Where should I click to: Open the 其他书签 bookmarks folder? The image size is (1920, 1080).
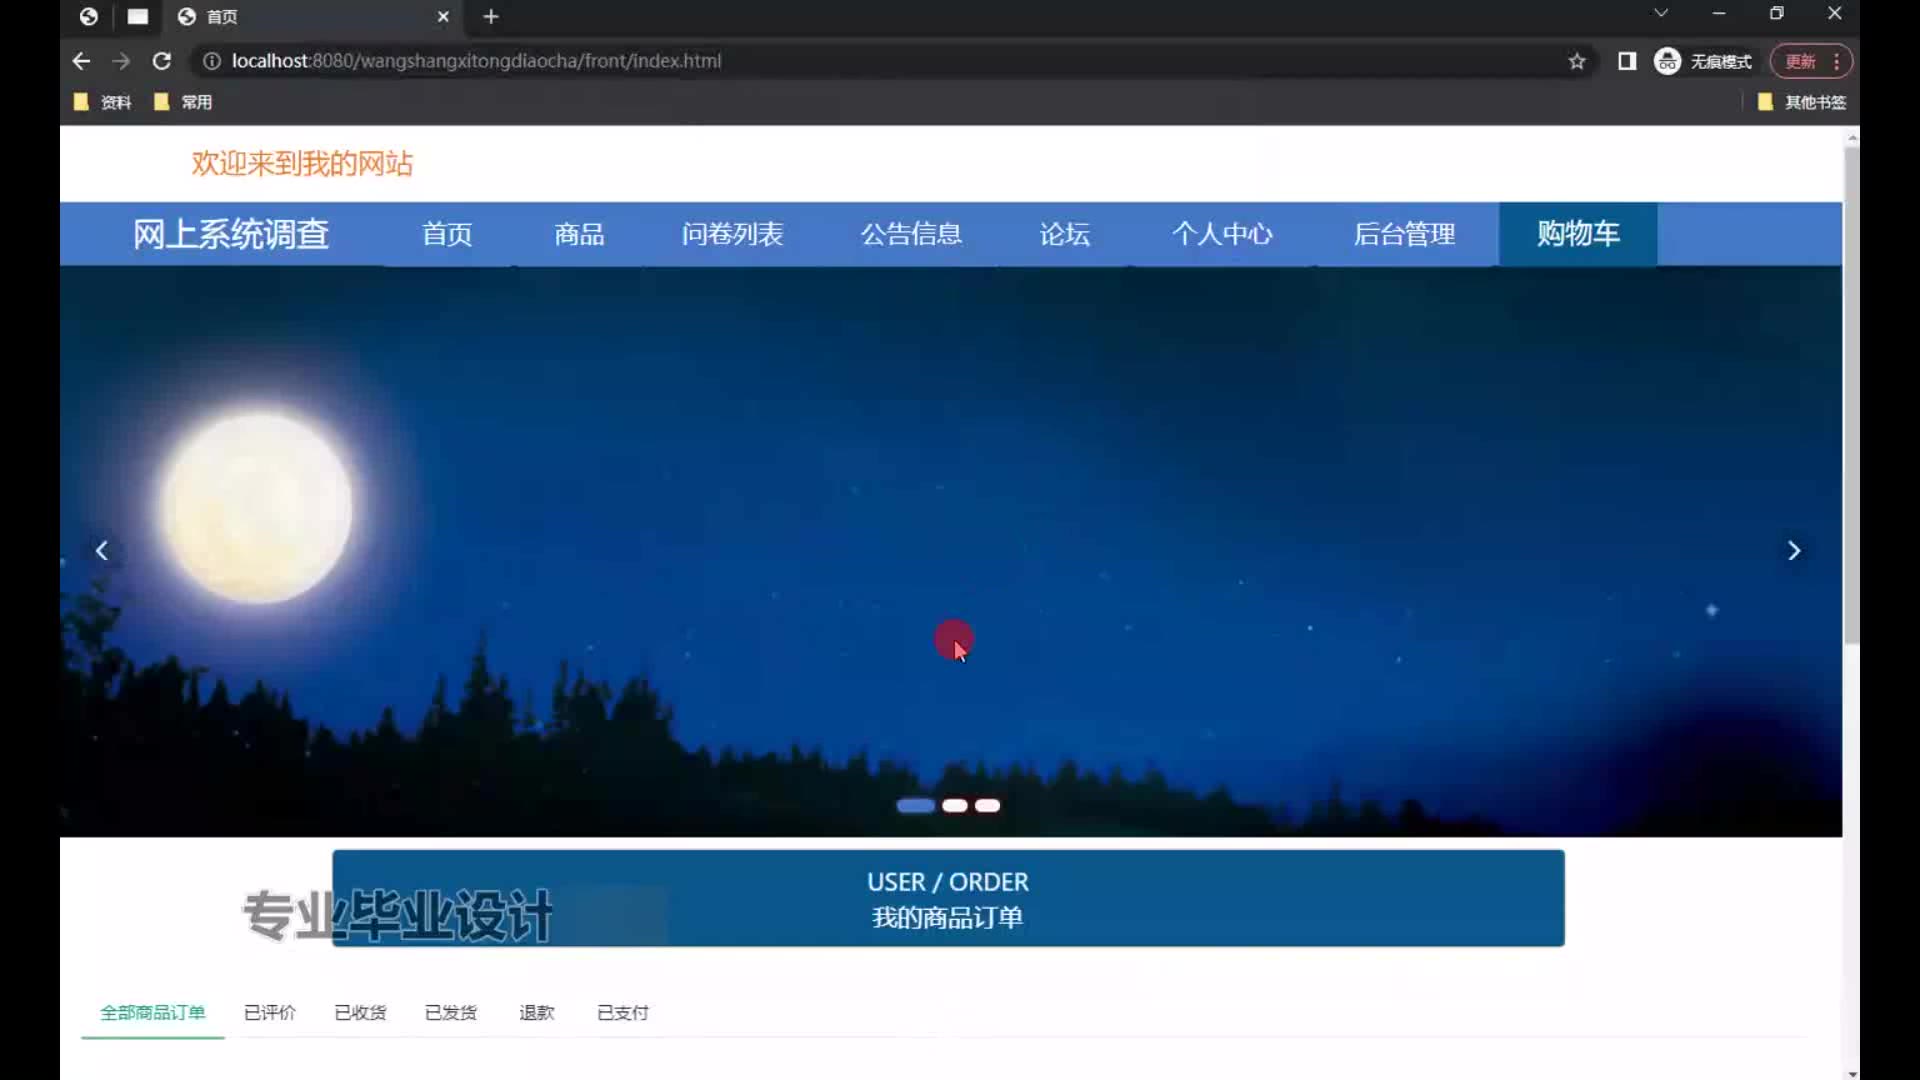click(x=1802, y=102)
